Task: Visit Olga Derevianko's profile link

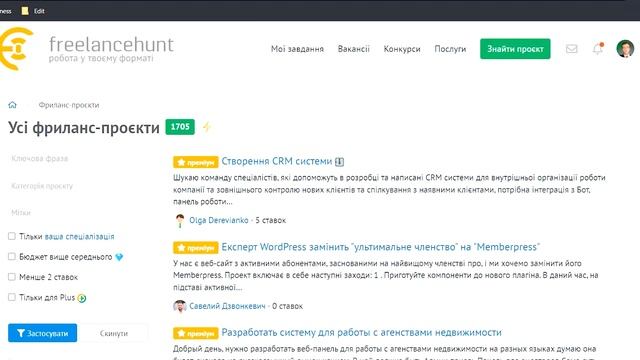Action: point(218,220)
